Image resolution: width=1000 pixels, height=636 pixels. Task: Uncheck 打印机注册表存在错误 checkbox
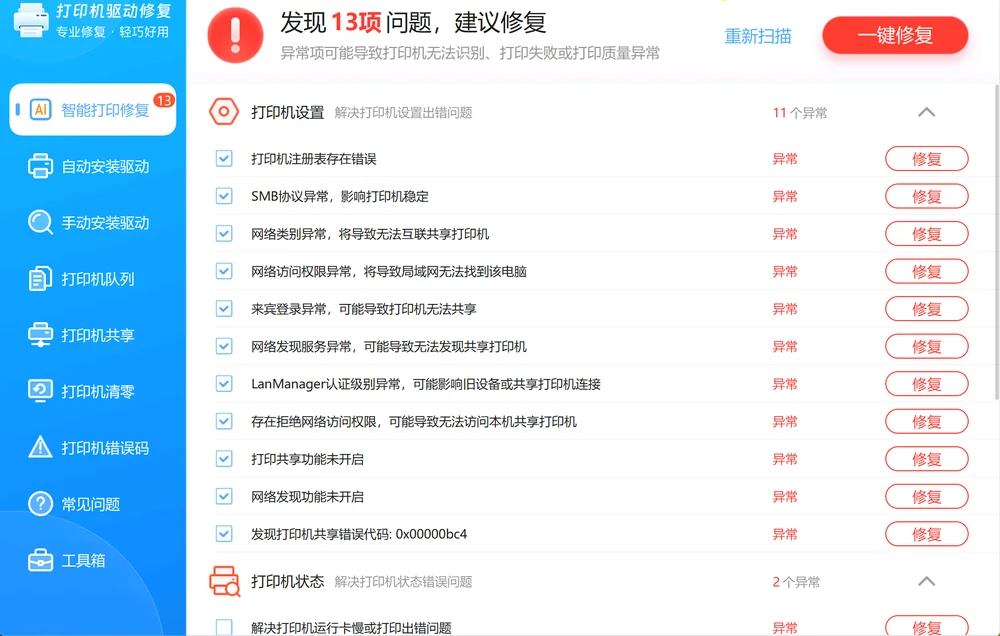[x=224, y=158]
